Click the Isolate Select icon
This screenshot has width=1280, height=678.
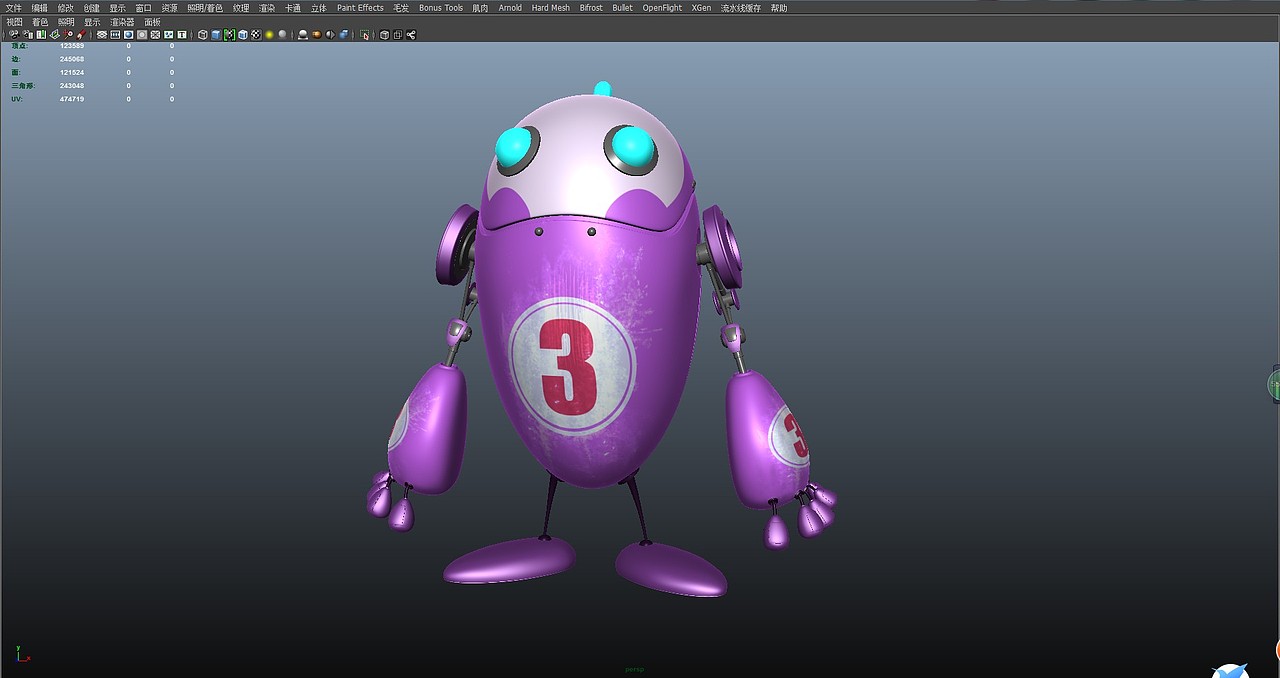365,34
